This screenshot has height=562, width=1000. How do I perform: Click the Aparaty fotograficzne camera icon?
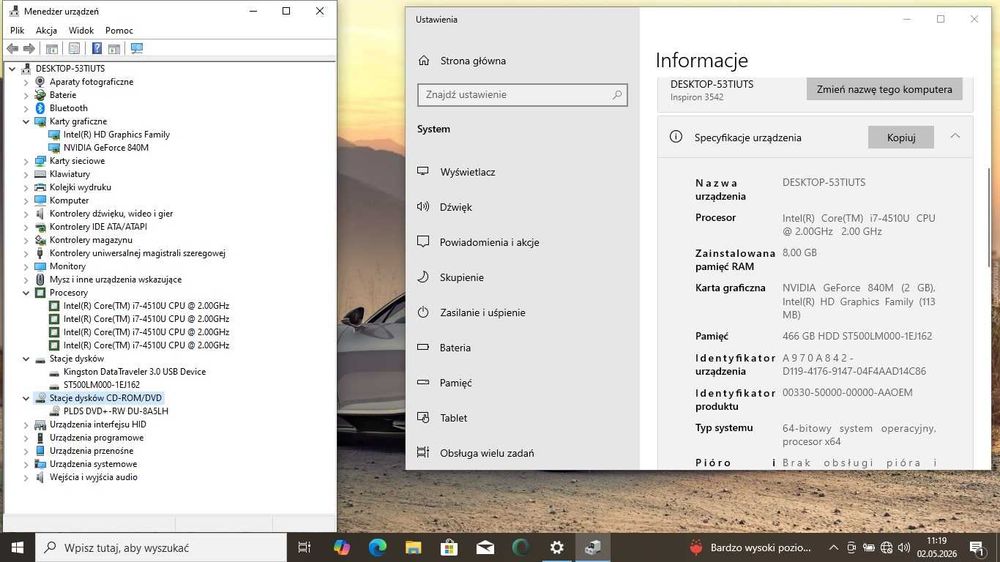40,82
